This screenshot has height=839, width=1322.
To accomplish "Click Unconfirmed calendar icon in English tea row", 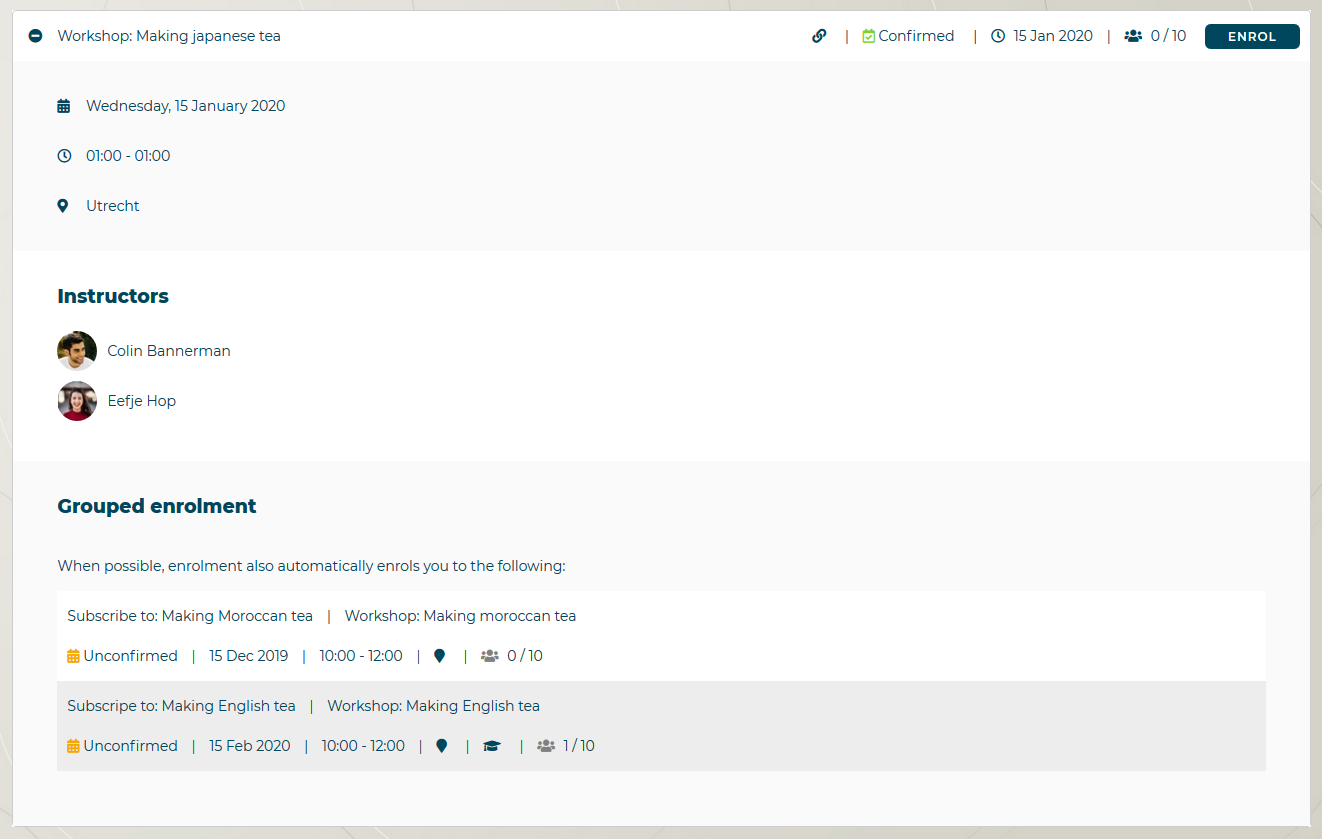I will 73,746.
